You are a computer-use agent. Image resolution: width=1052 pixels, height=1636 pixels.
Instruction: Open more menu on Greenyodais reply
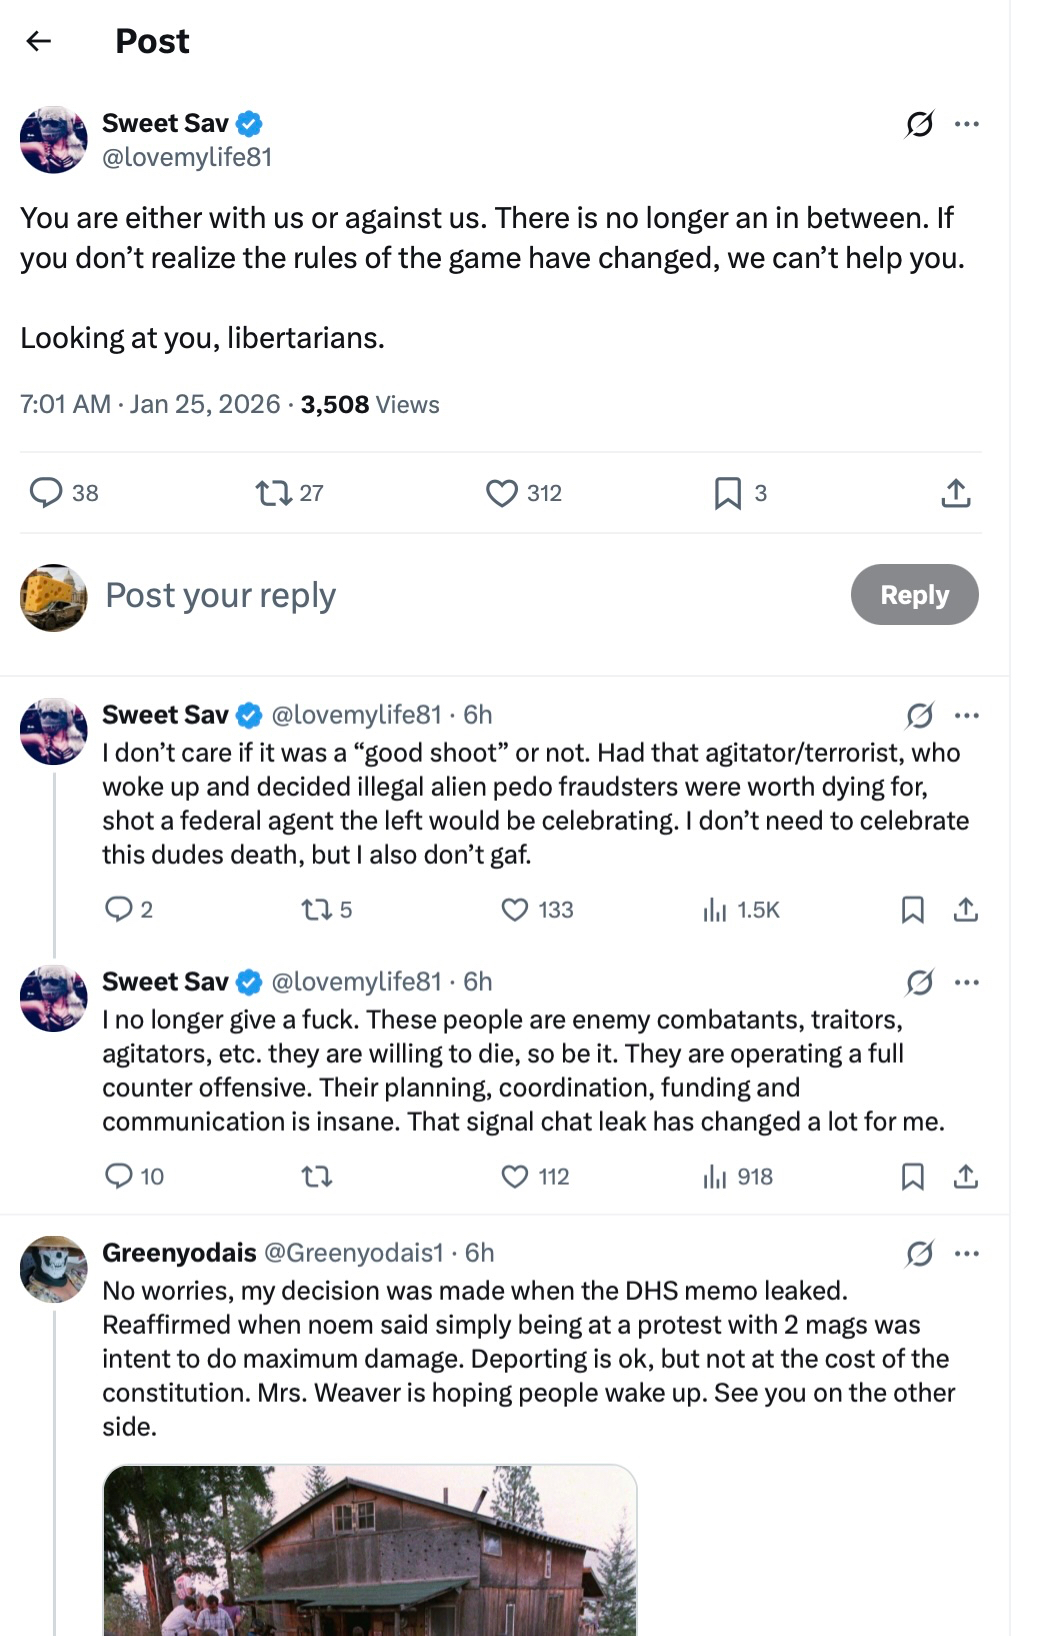tap(967, 1253)
